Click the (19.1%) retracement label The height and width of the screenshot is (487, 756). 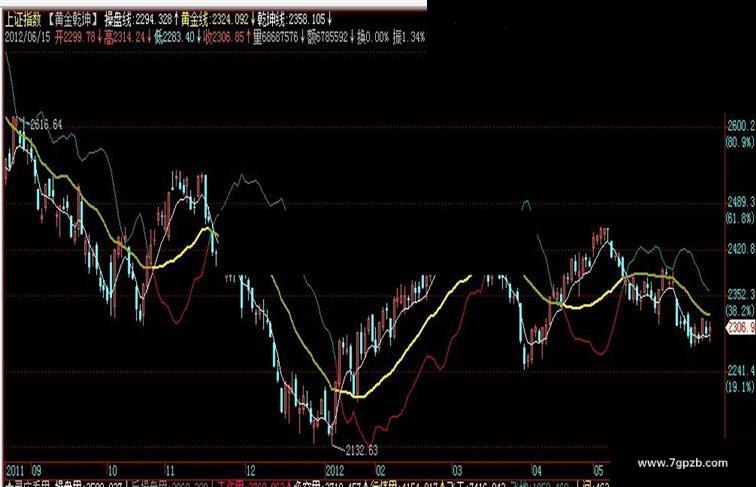[x=740, y=386]
